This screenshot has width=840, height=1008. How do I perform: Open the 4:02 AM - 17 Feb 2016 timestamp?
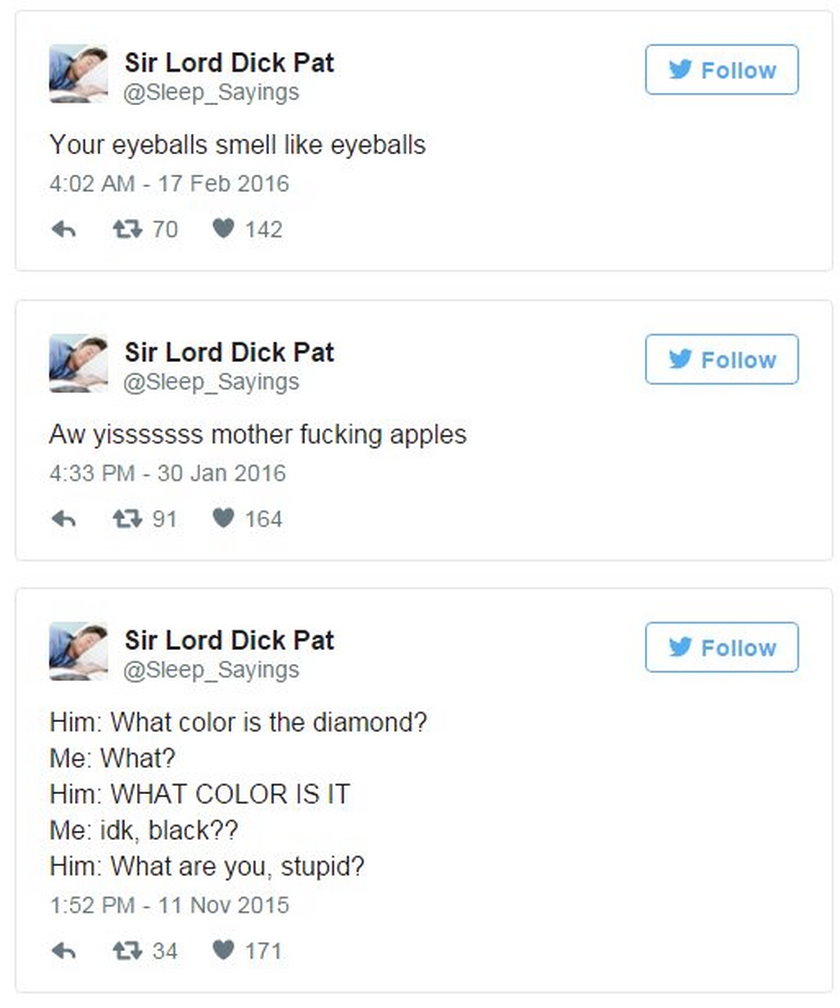169,183
